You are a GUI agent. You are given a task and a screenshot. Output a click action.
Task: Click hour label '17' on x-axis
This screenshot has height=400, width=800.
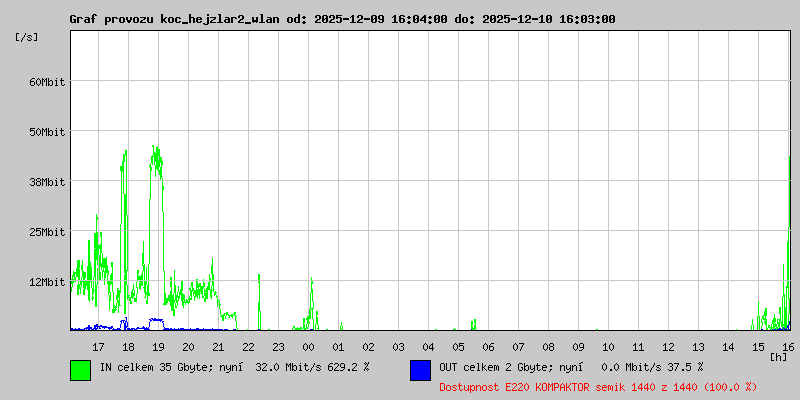[98, 347]
